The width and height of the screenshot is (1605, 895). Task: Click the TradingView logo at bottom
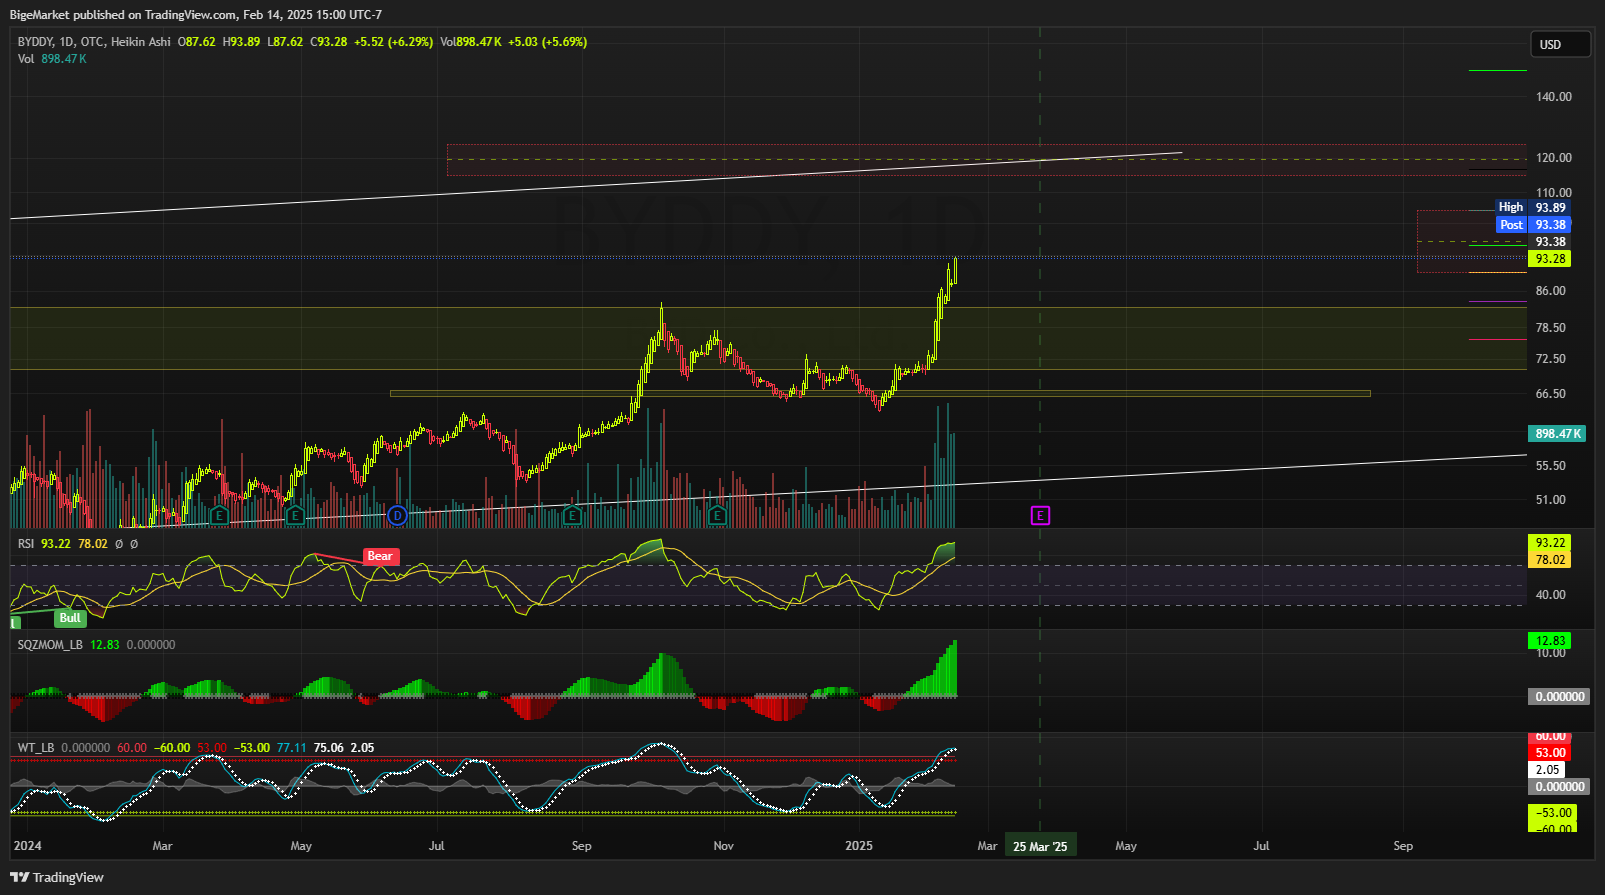pyautogui.click(x=57, y=878)
